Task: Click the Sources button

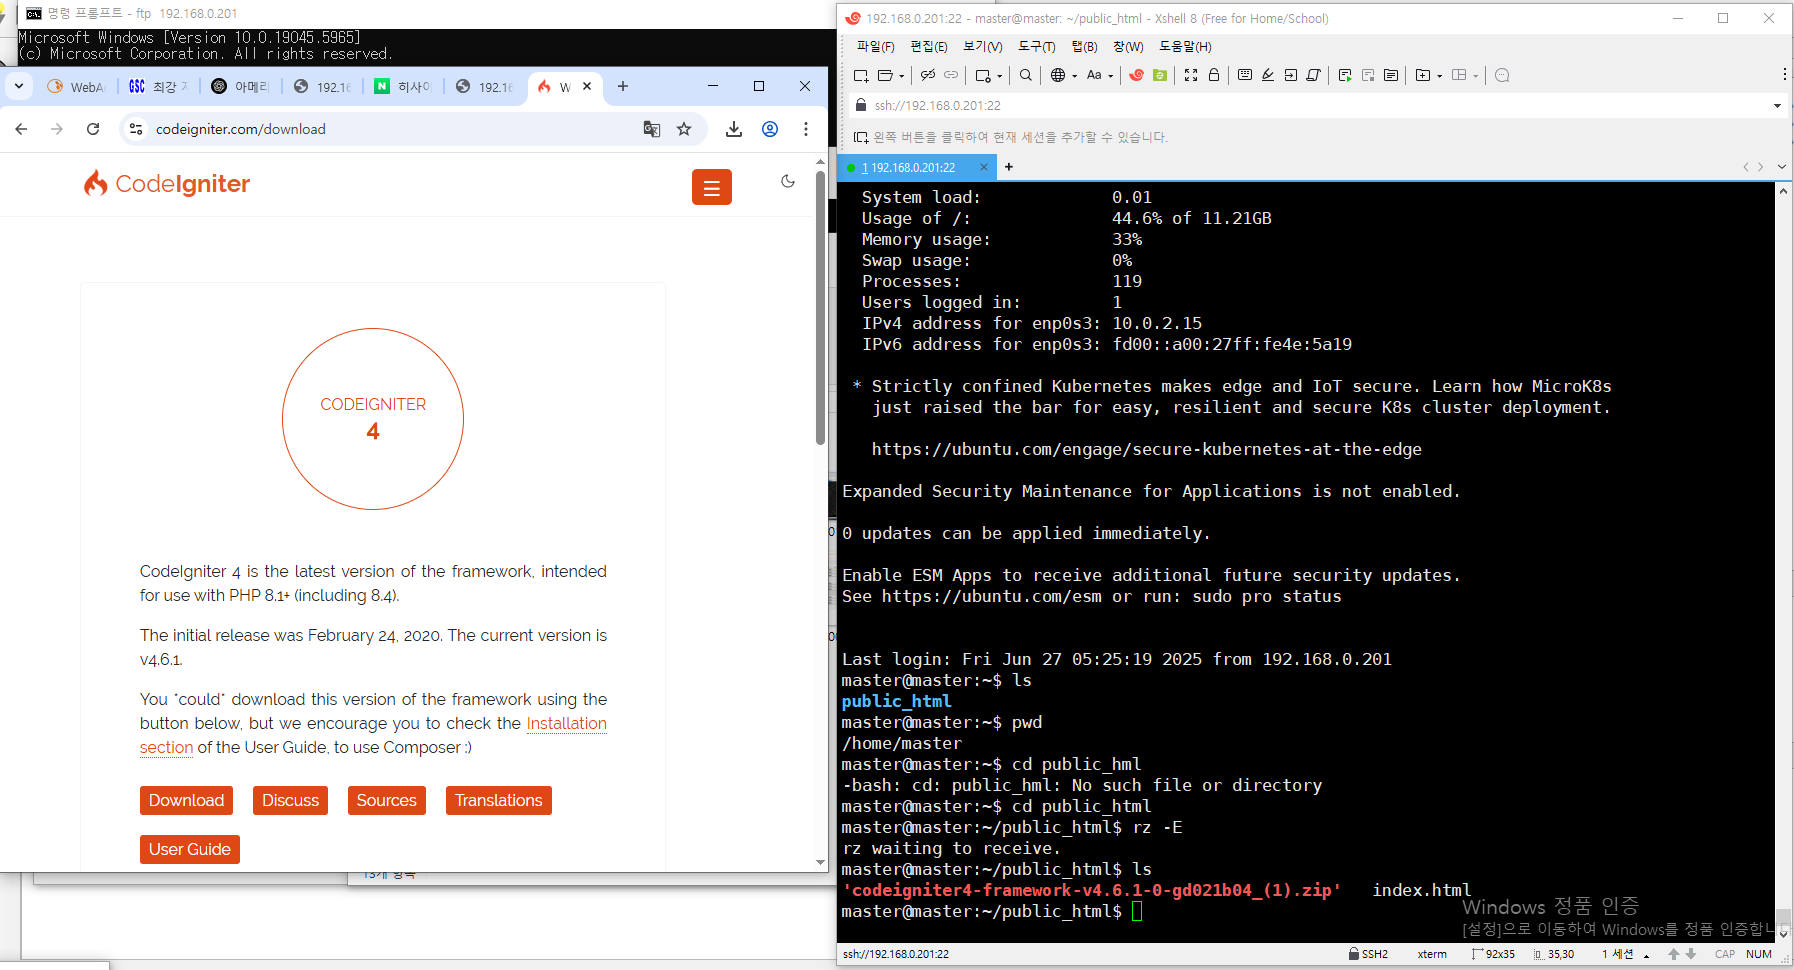Action: 386,800
